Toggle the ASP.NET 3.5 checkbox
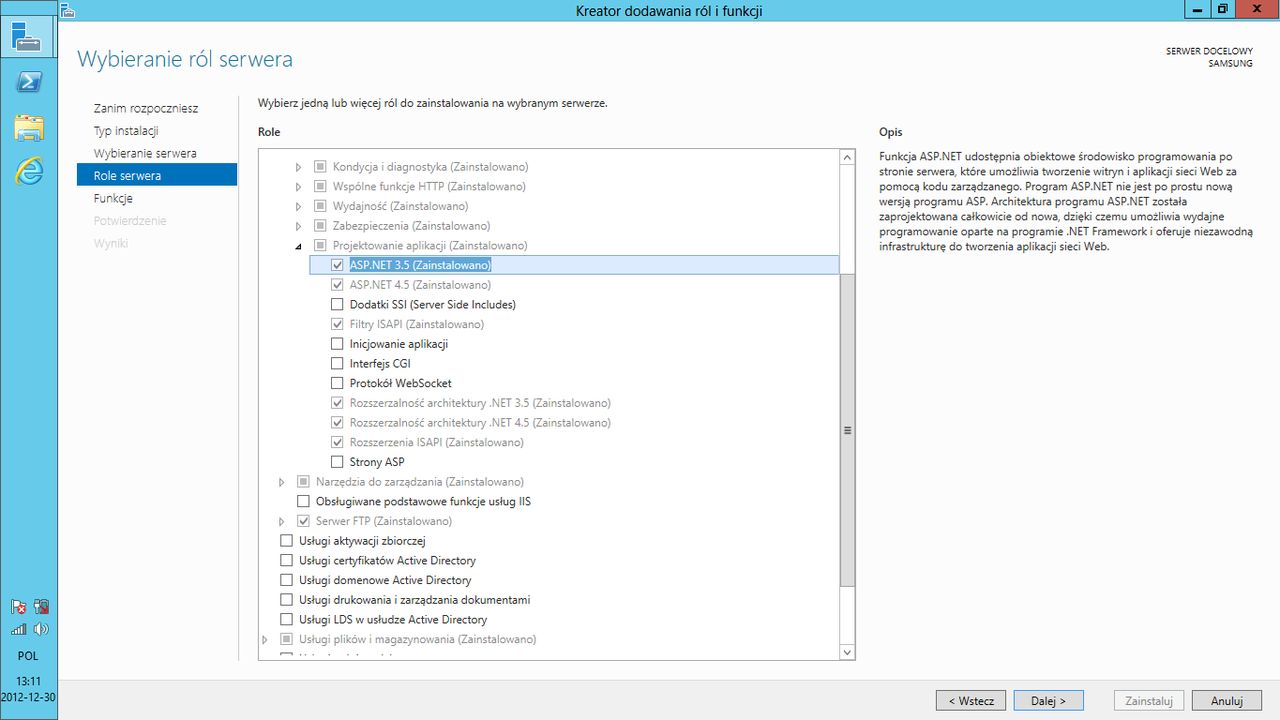 [x=337, y=265]
